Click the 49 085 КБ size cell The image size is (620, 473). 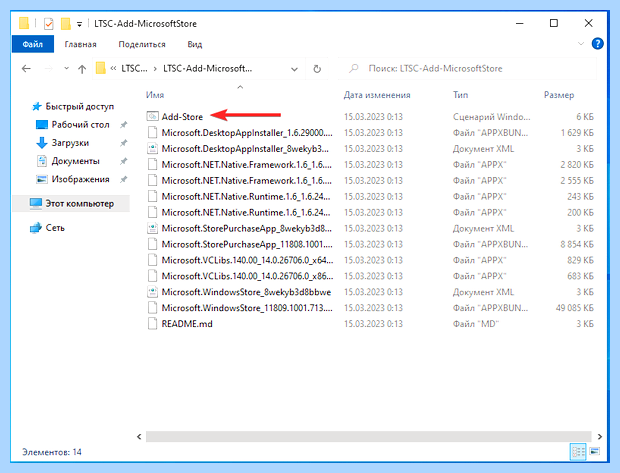coord(575,308)
